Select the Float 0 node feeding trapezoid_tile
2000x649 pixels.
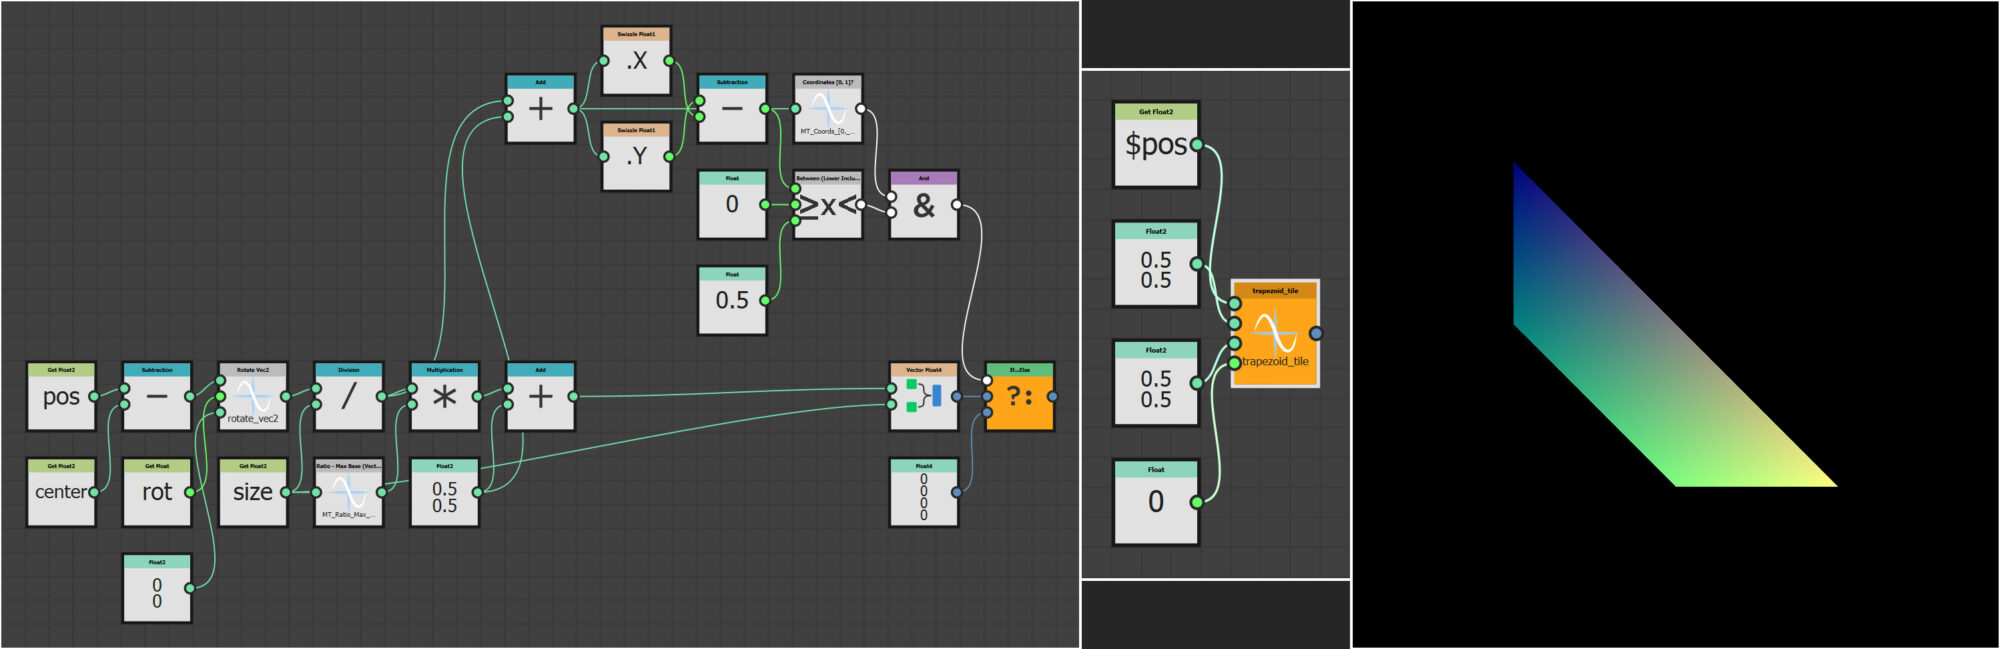point(1156,502)
